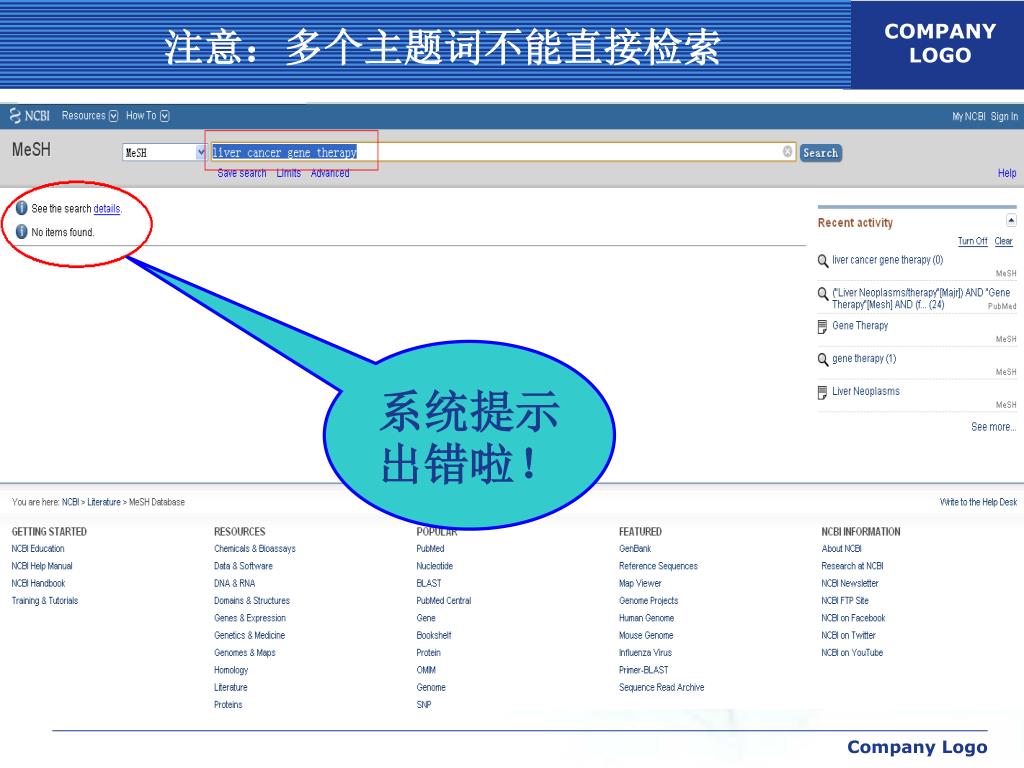
Task: Open recent search liver cancer gene therapy (0)
Action: coord(887,260)
